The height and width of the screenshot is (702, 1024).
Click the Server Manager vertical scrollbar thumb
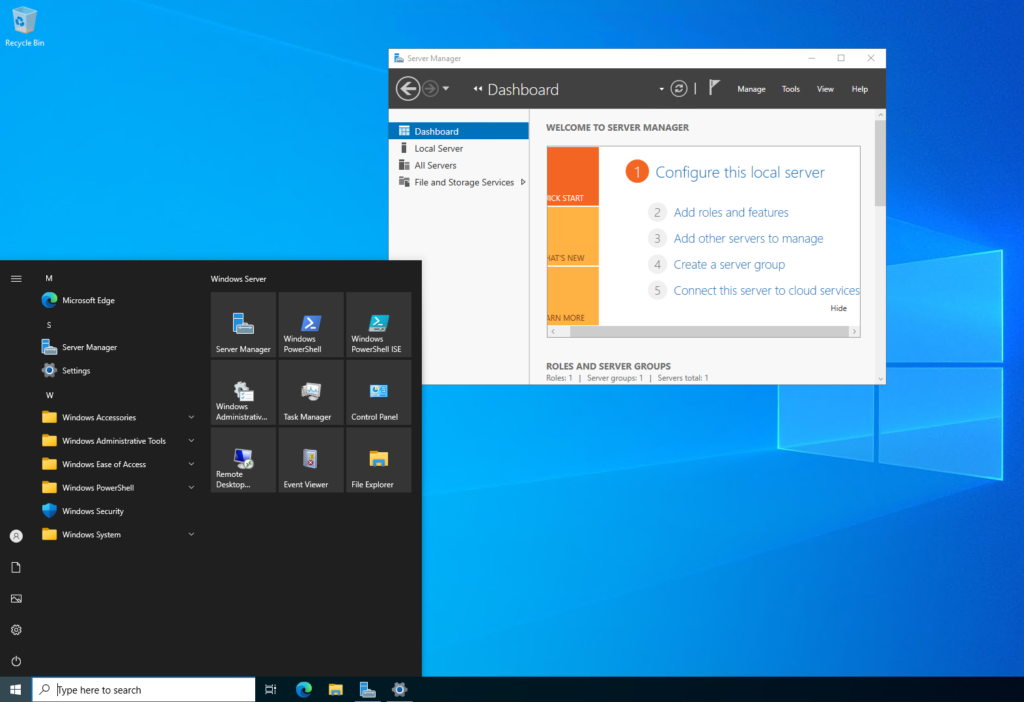880,163
